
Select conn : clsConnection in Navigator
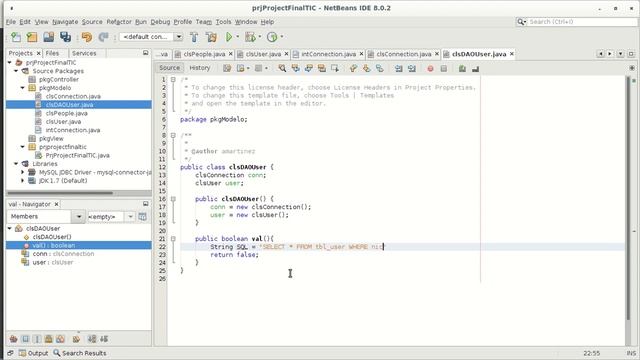click(63, 254)
